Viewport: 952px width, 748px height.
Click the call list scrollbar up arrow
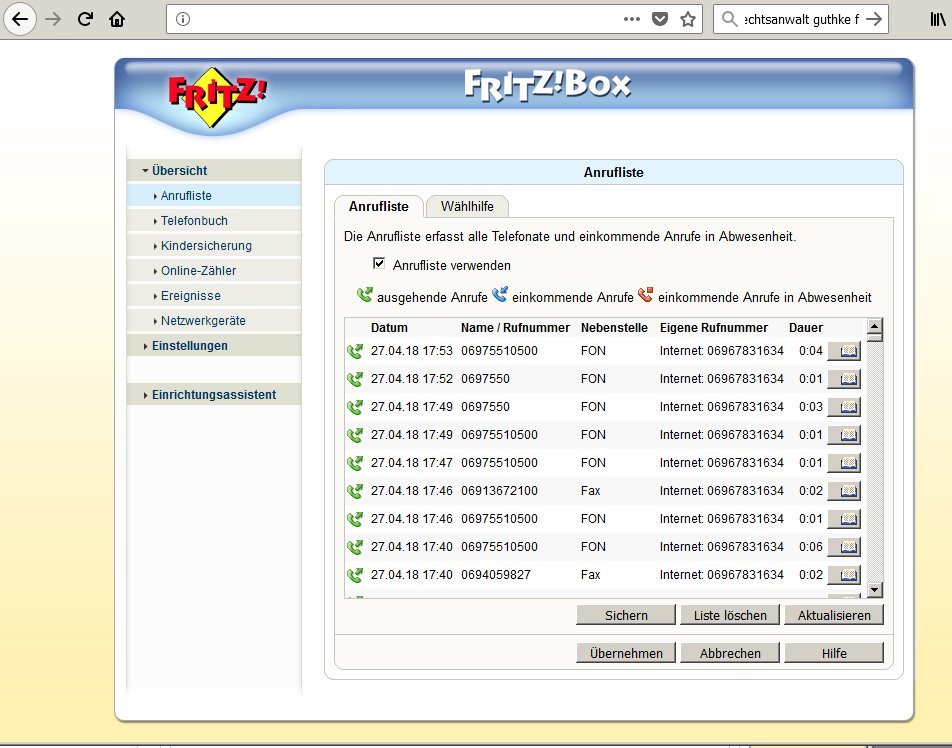(875, 325)
